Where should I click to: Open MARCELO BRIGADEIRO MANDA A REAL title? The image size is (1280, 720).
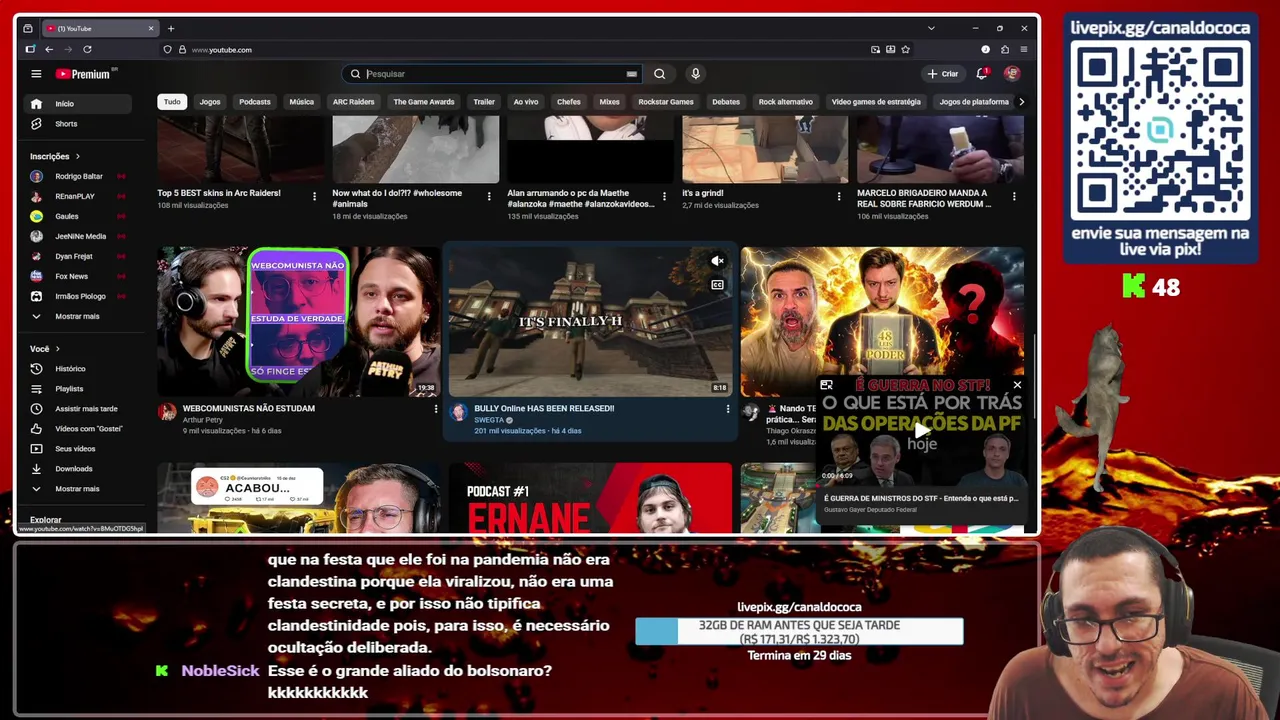pos(923,198)
